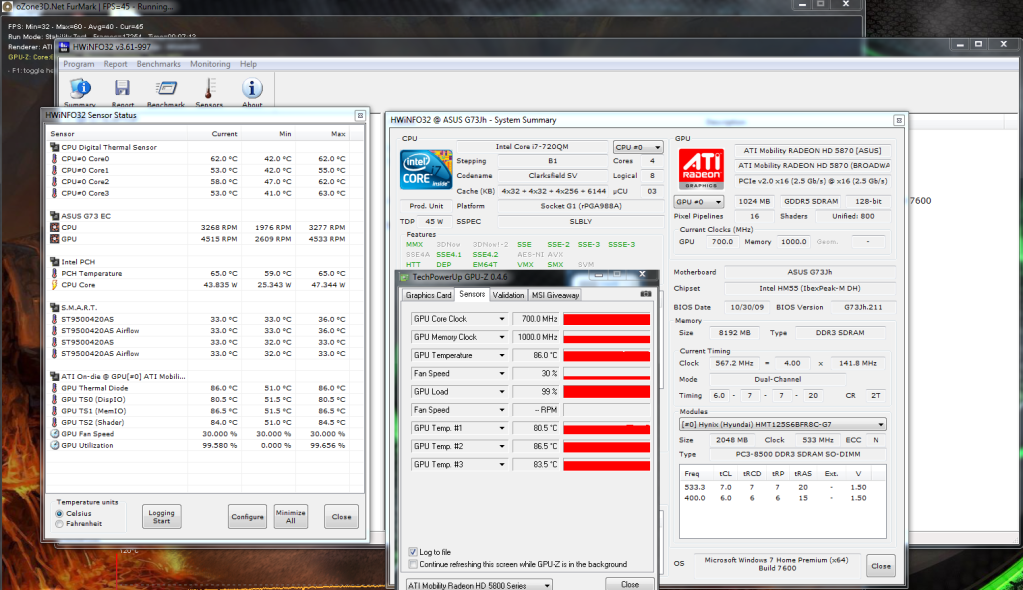Open the Program menu
The image size is (1023, 590).
[79, 64]
